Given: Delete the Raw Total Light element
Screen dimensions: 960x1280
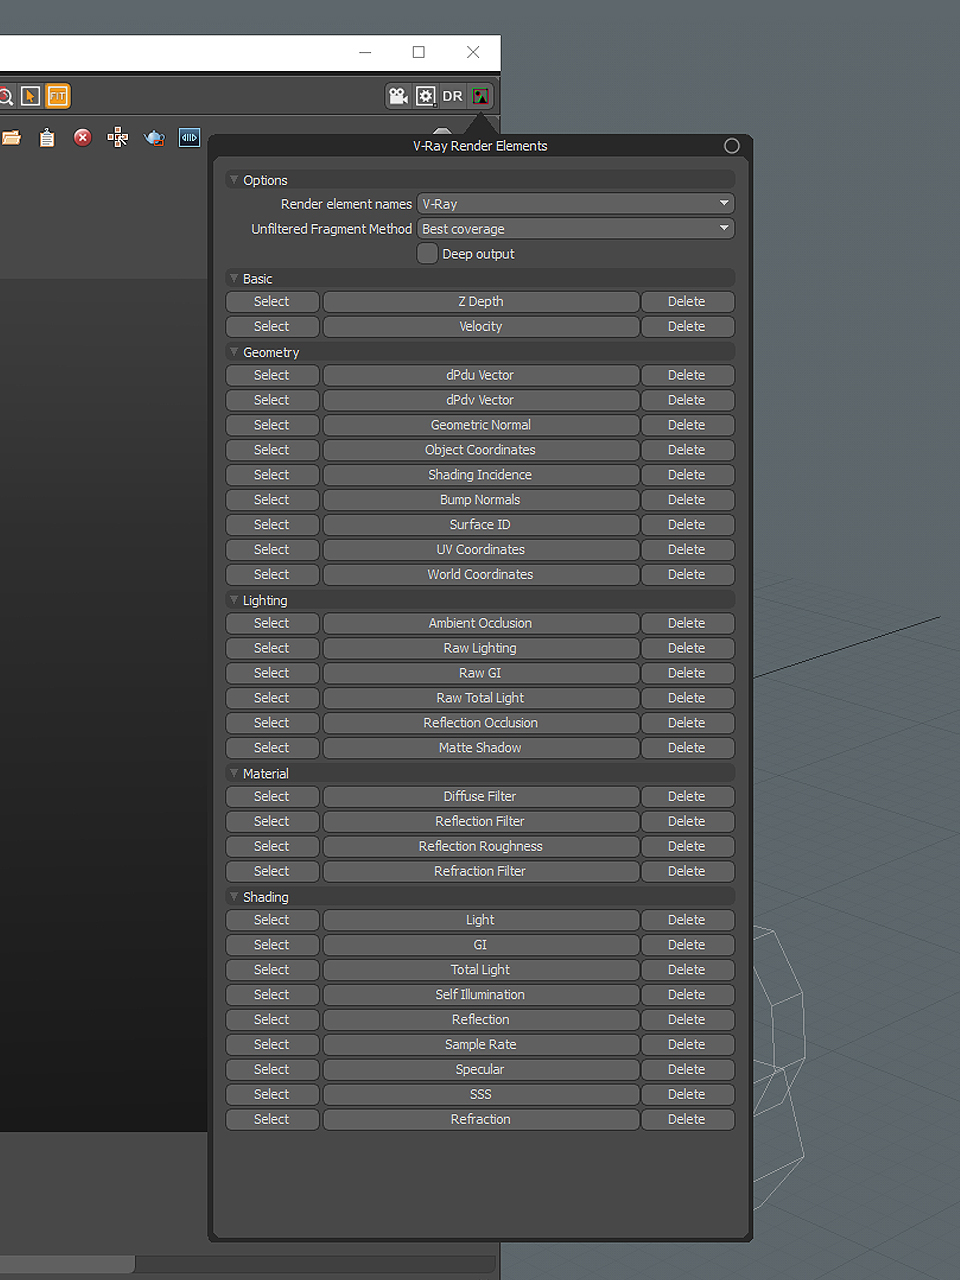Looking at the screenshot, I should coord(687,698).
